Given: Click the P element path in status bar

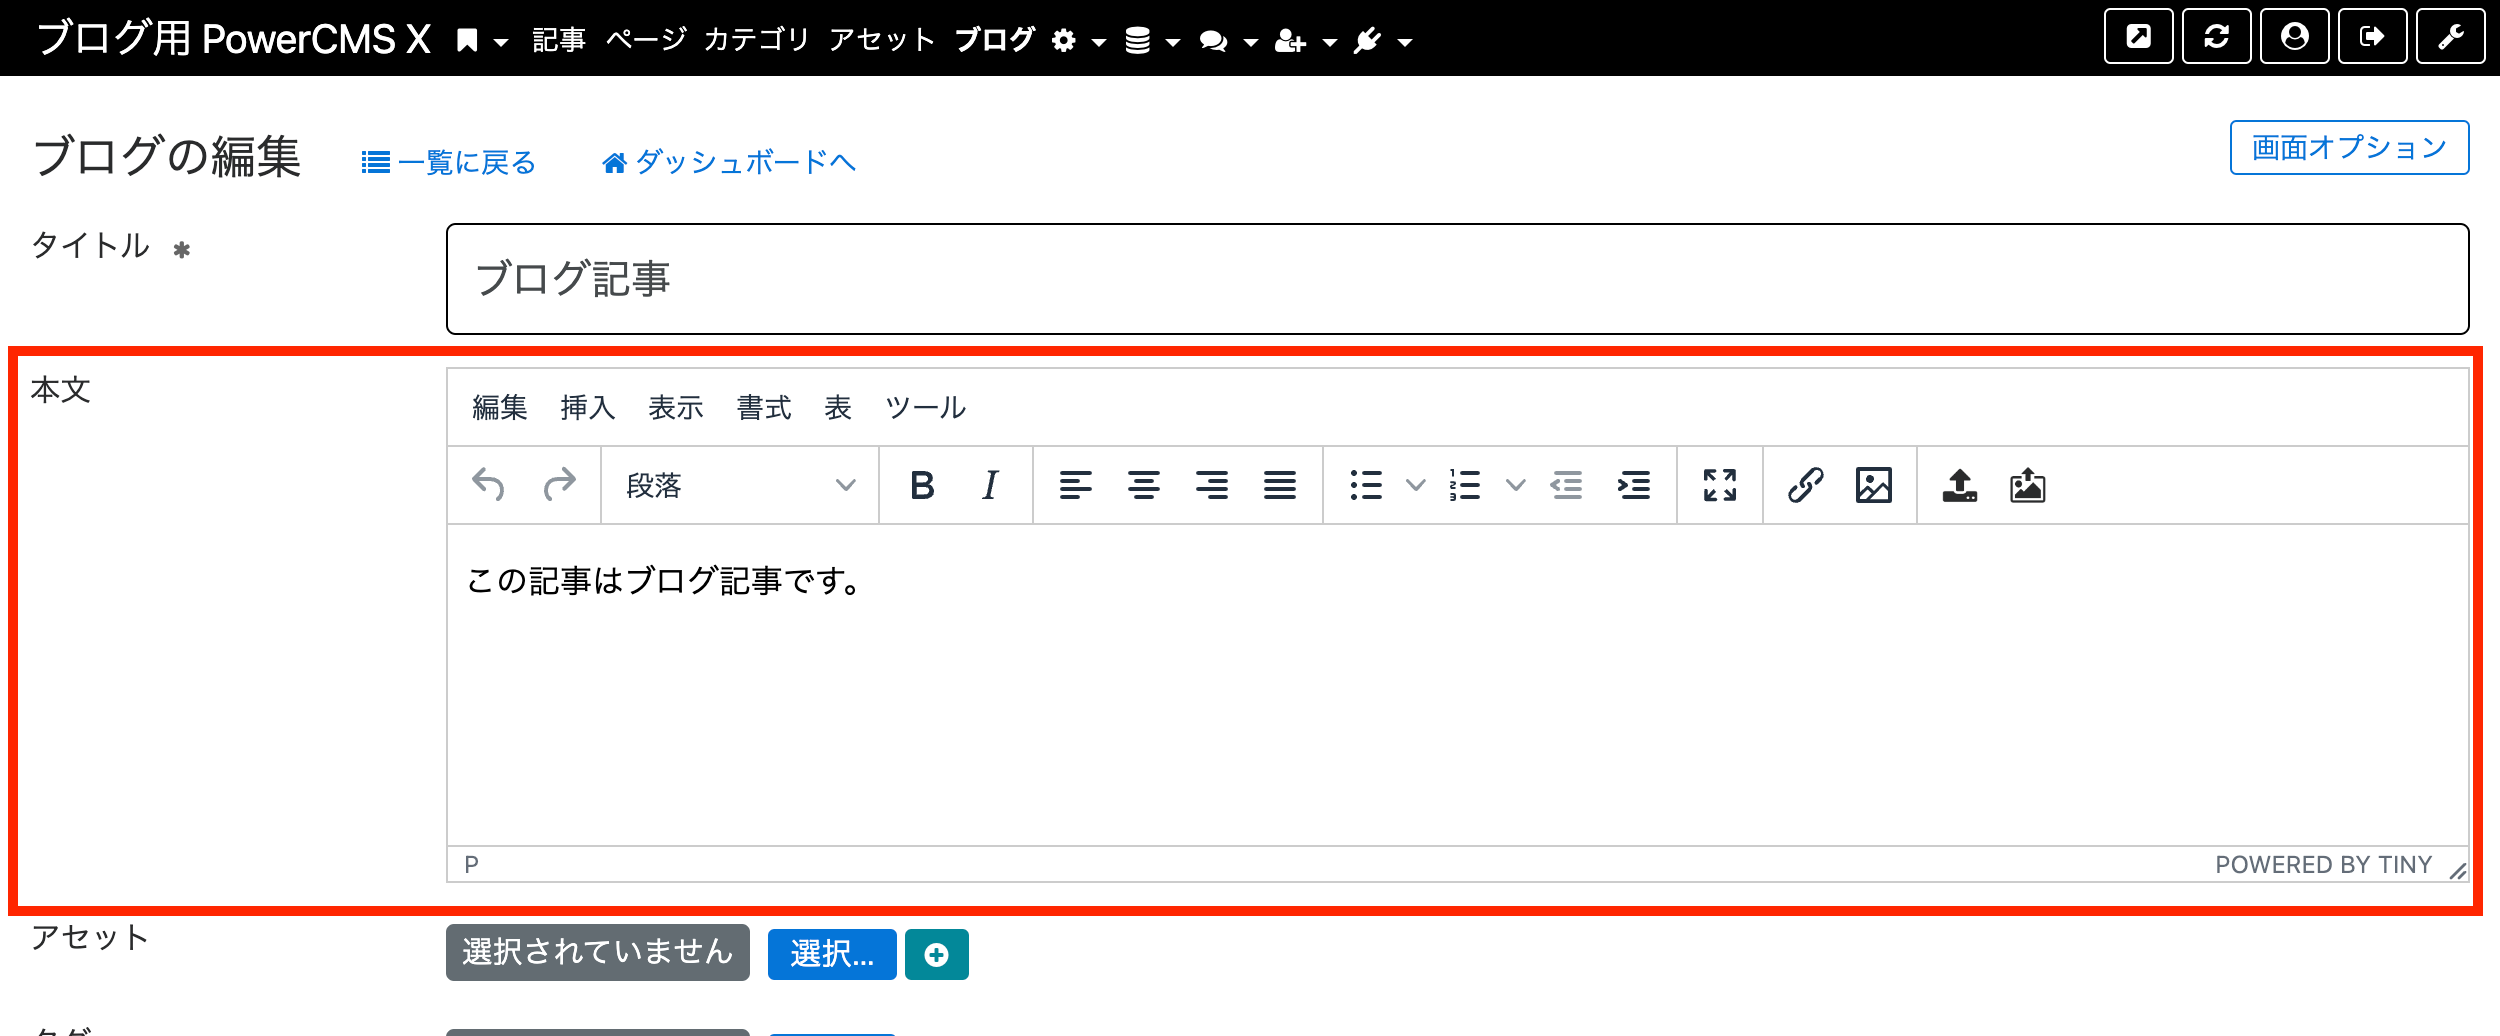Looking at the screenshot, I should click(472, 864).
